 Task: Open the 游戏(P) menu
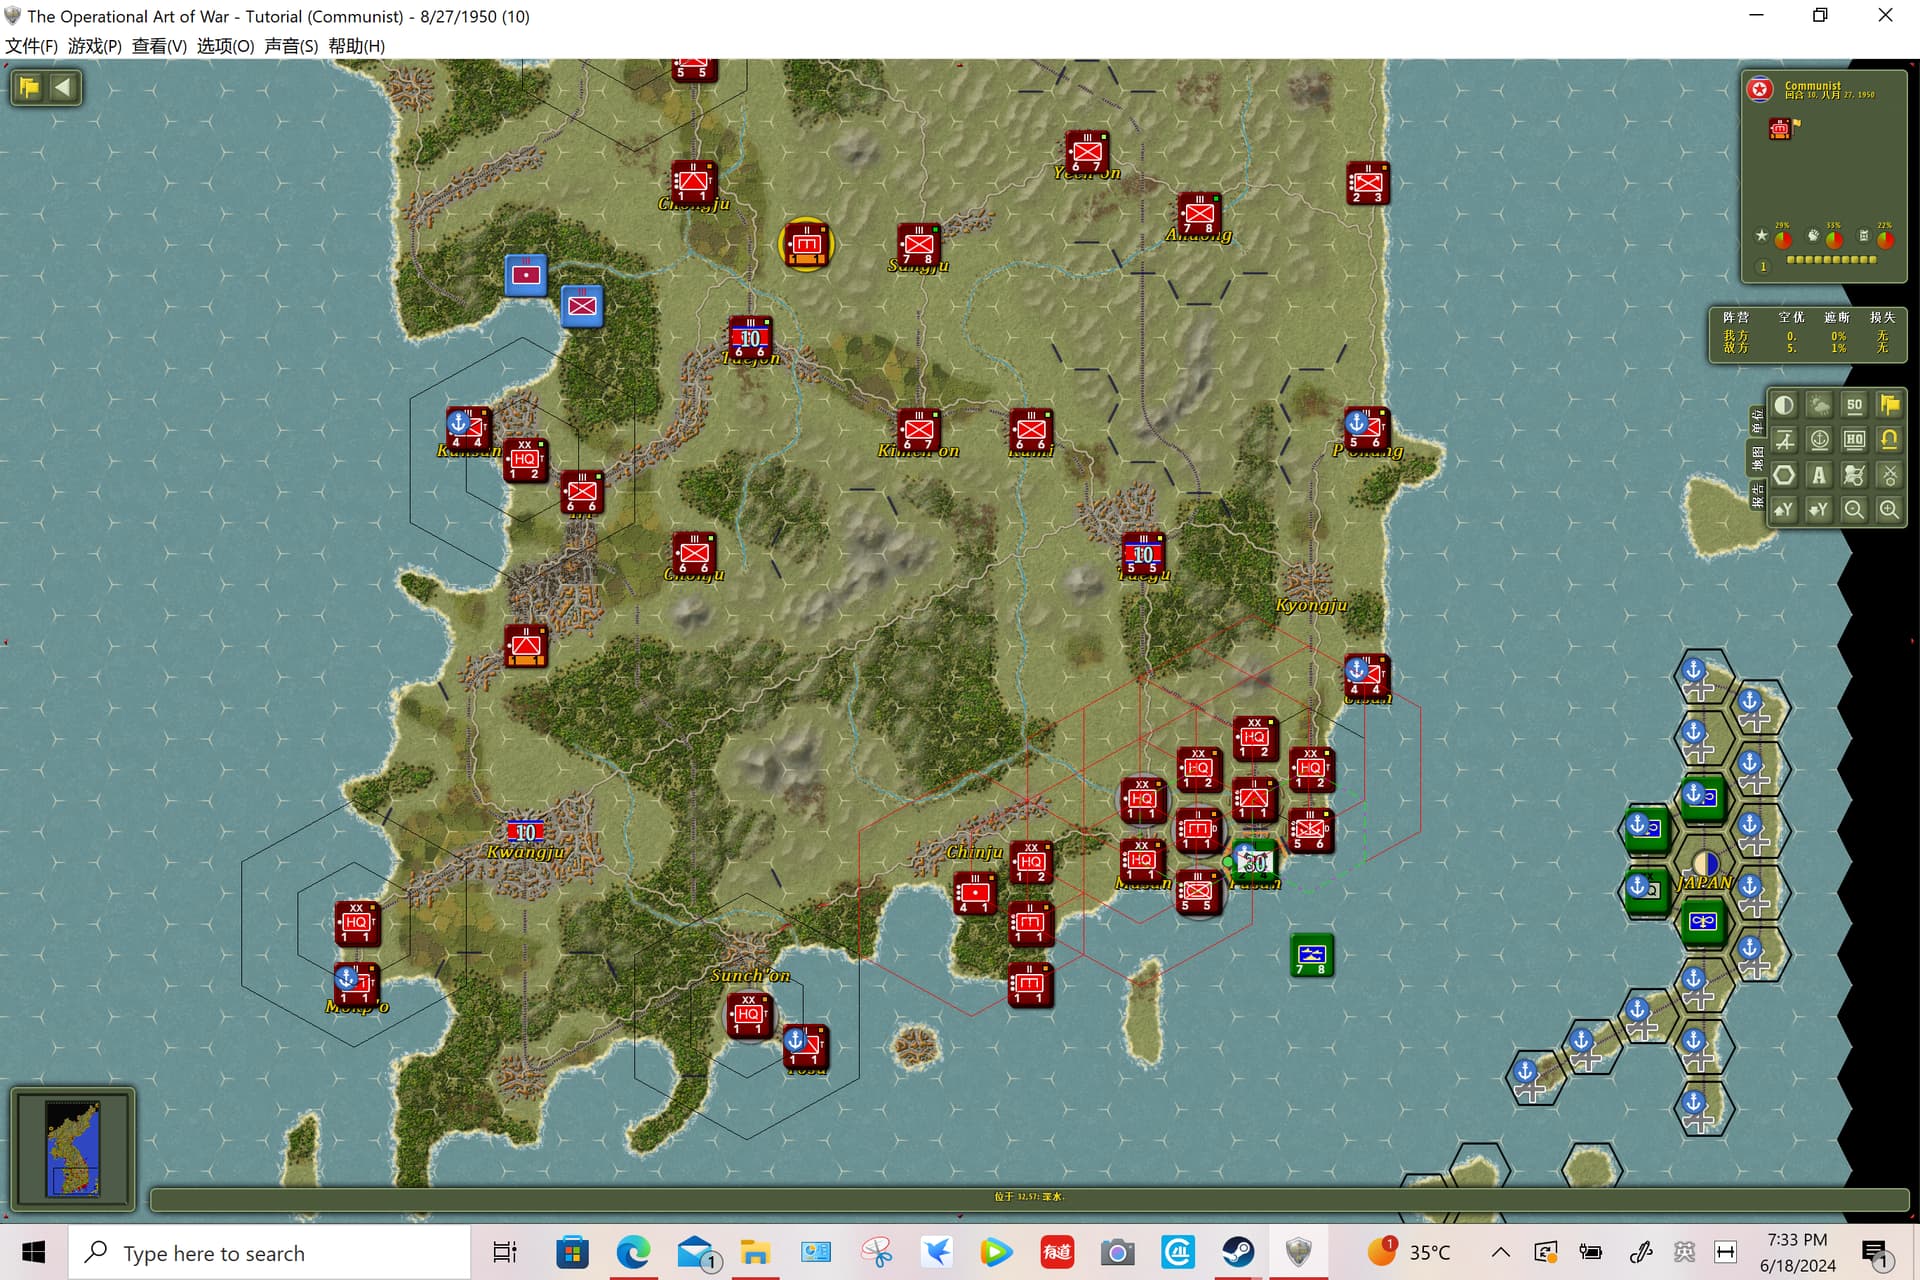coord(95,46)
